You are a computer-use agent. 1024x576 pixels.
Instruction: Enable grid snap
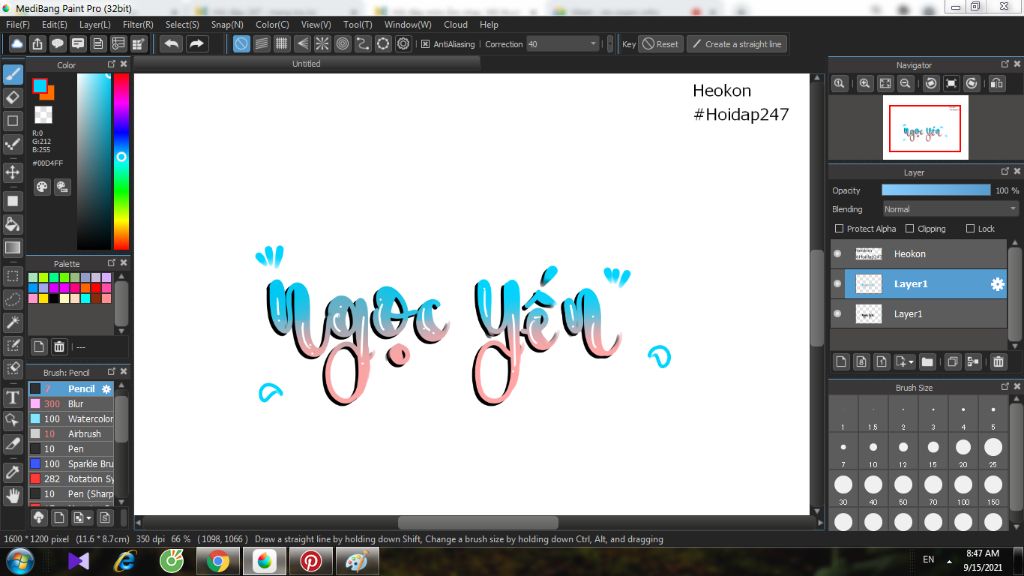pos(281,44)
